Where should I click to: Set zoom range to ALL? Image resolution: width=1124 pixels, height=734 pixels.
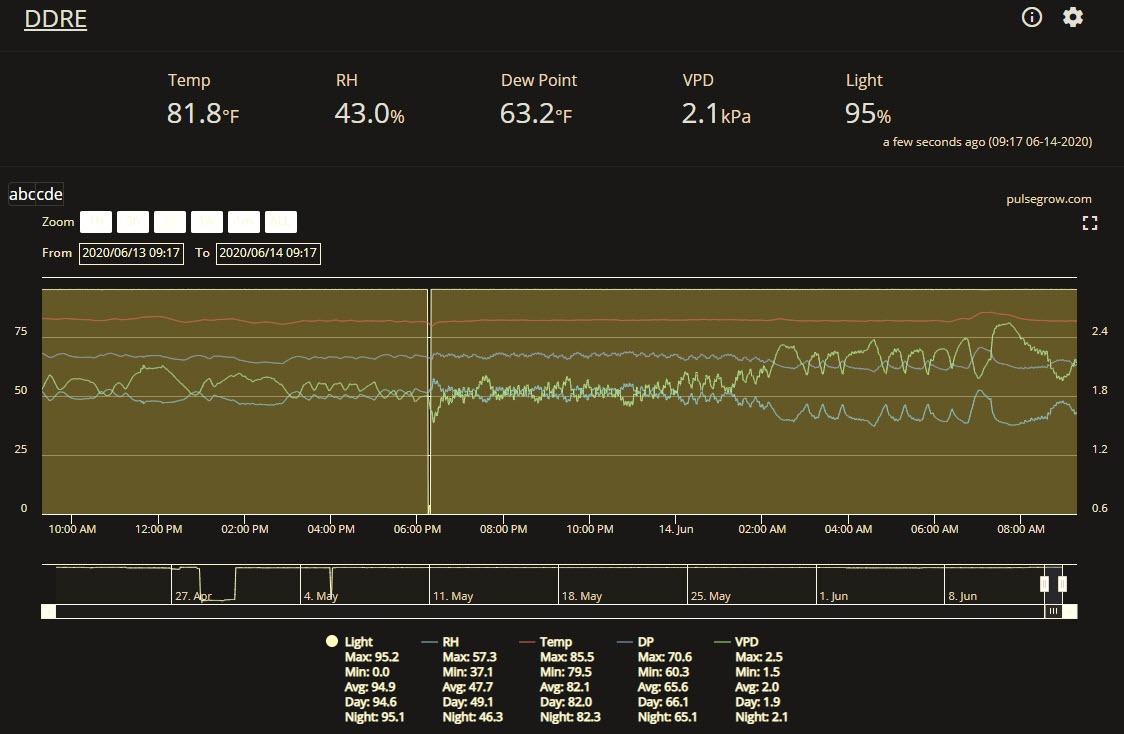click(x=280, y=221)
